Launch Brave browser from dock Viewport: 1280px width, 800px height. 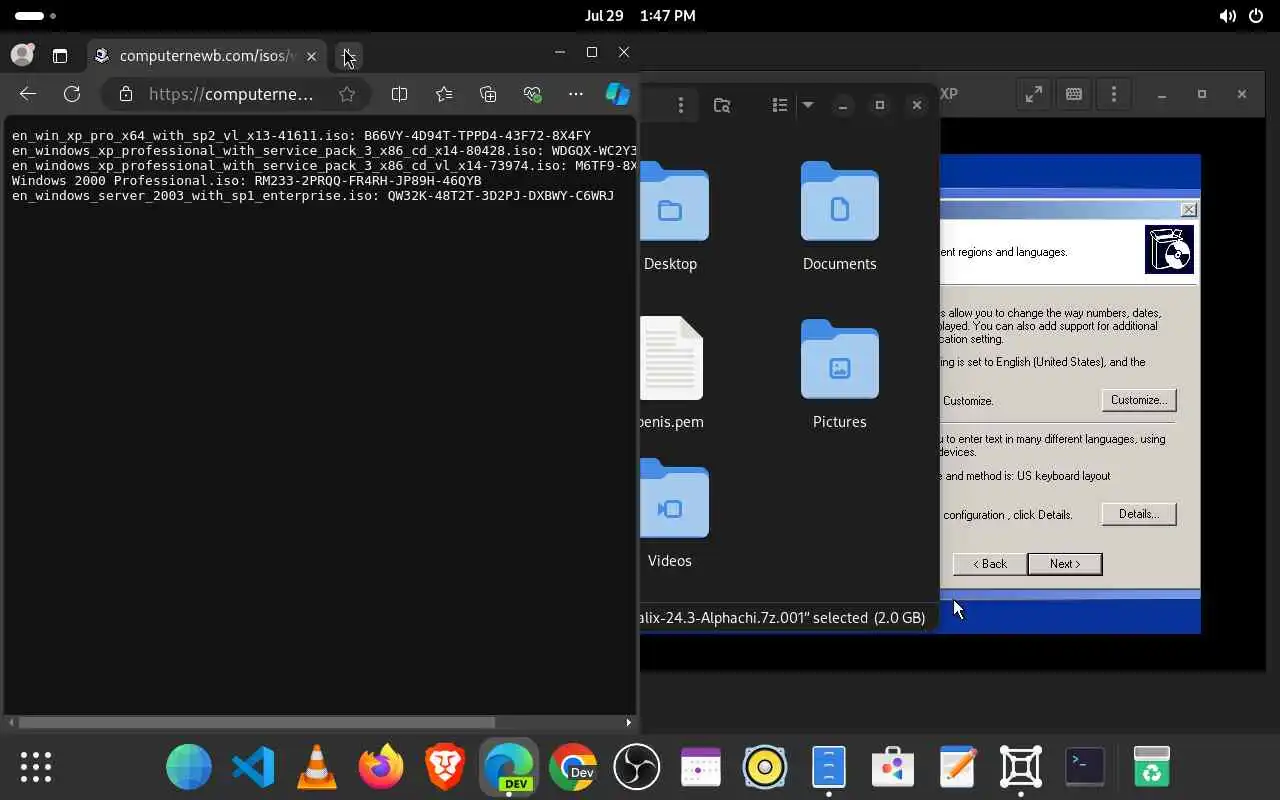click(x=445, y=767)
